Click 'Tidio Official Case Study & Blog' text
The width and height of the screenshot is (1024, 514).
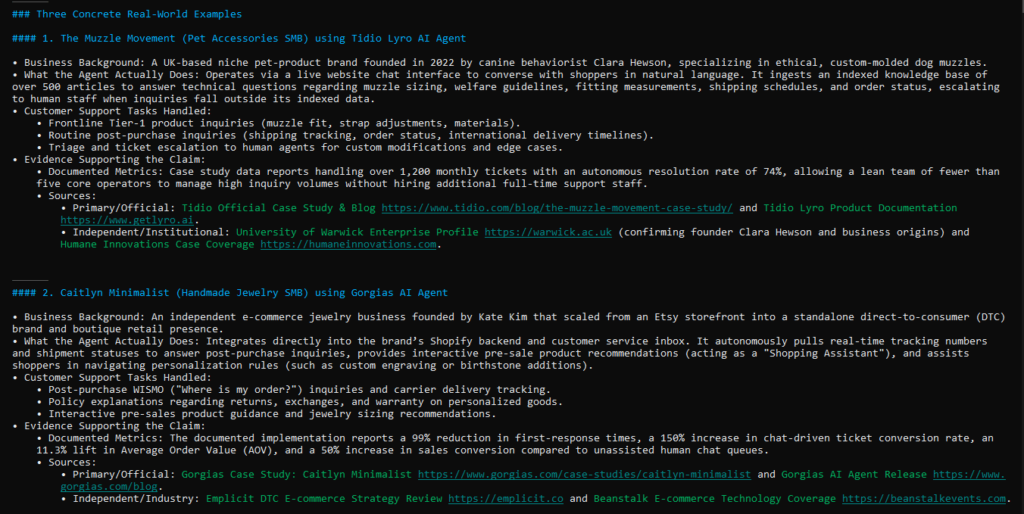(x=279, y=208)
